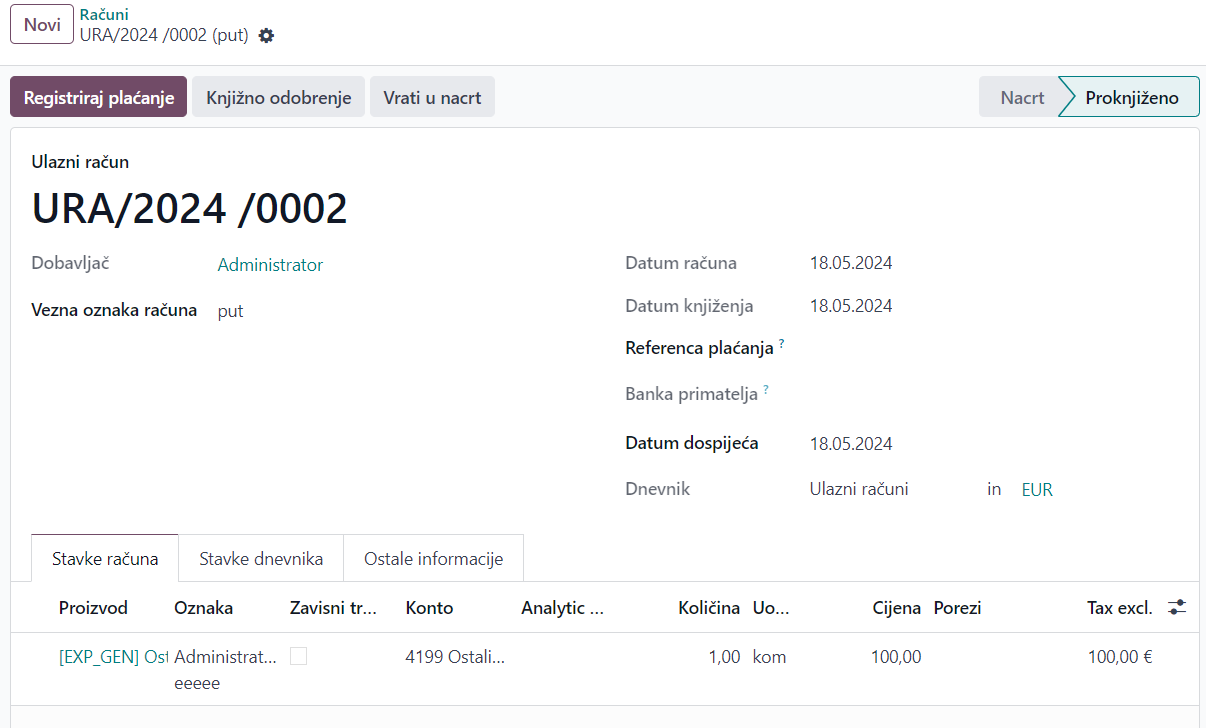Create a new record with Novi
The height and width of the screenshot is (728, 1206).
[x=42, y=24]
